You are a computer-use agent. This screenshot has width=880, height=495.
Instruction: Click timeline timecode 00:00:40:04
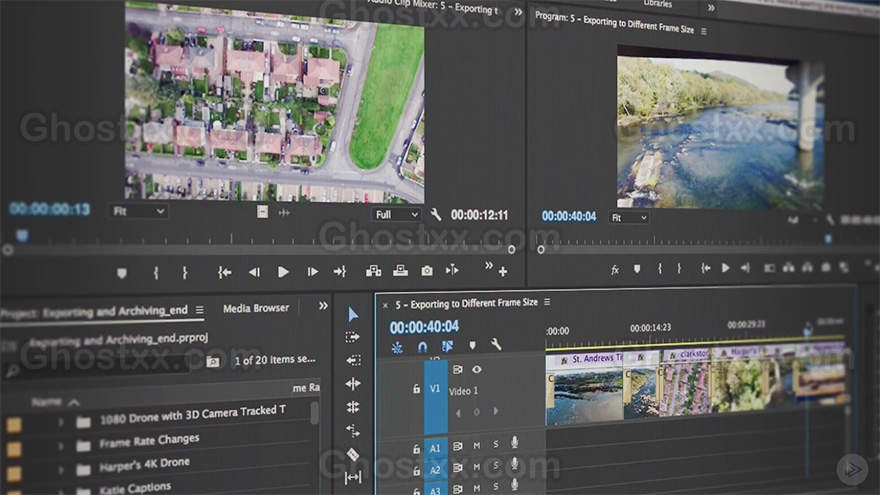[x=424, y=327]
